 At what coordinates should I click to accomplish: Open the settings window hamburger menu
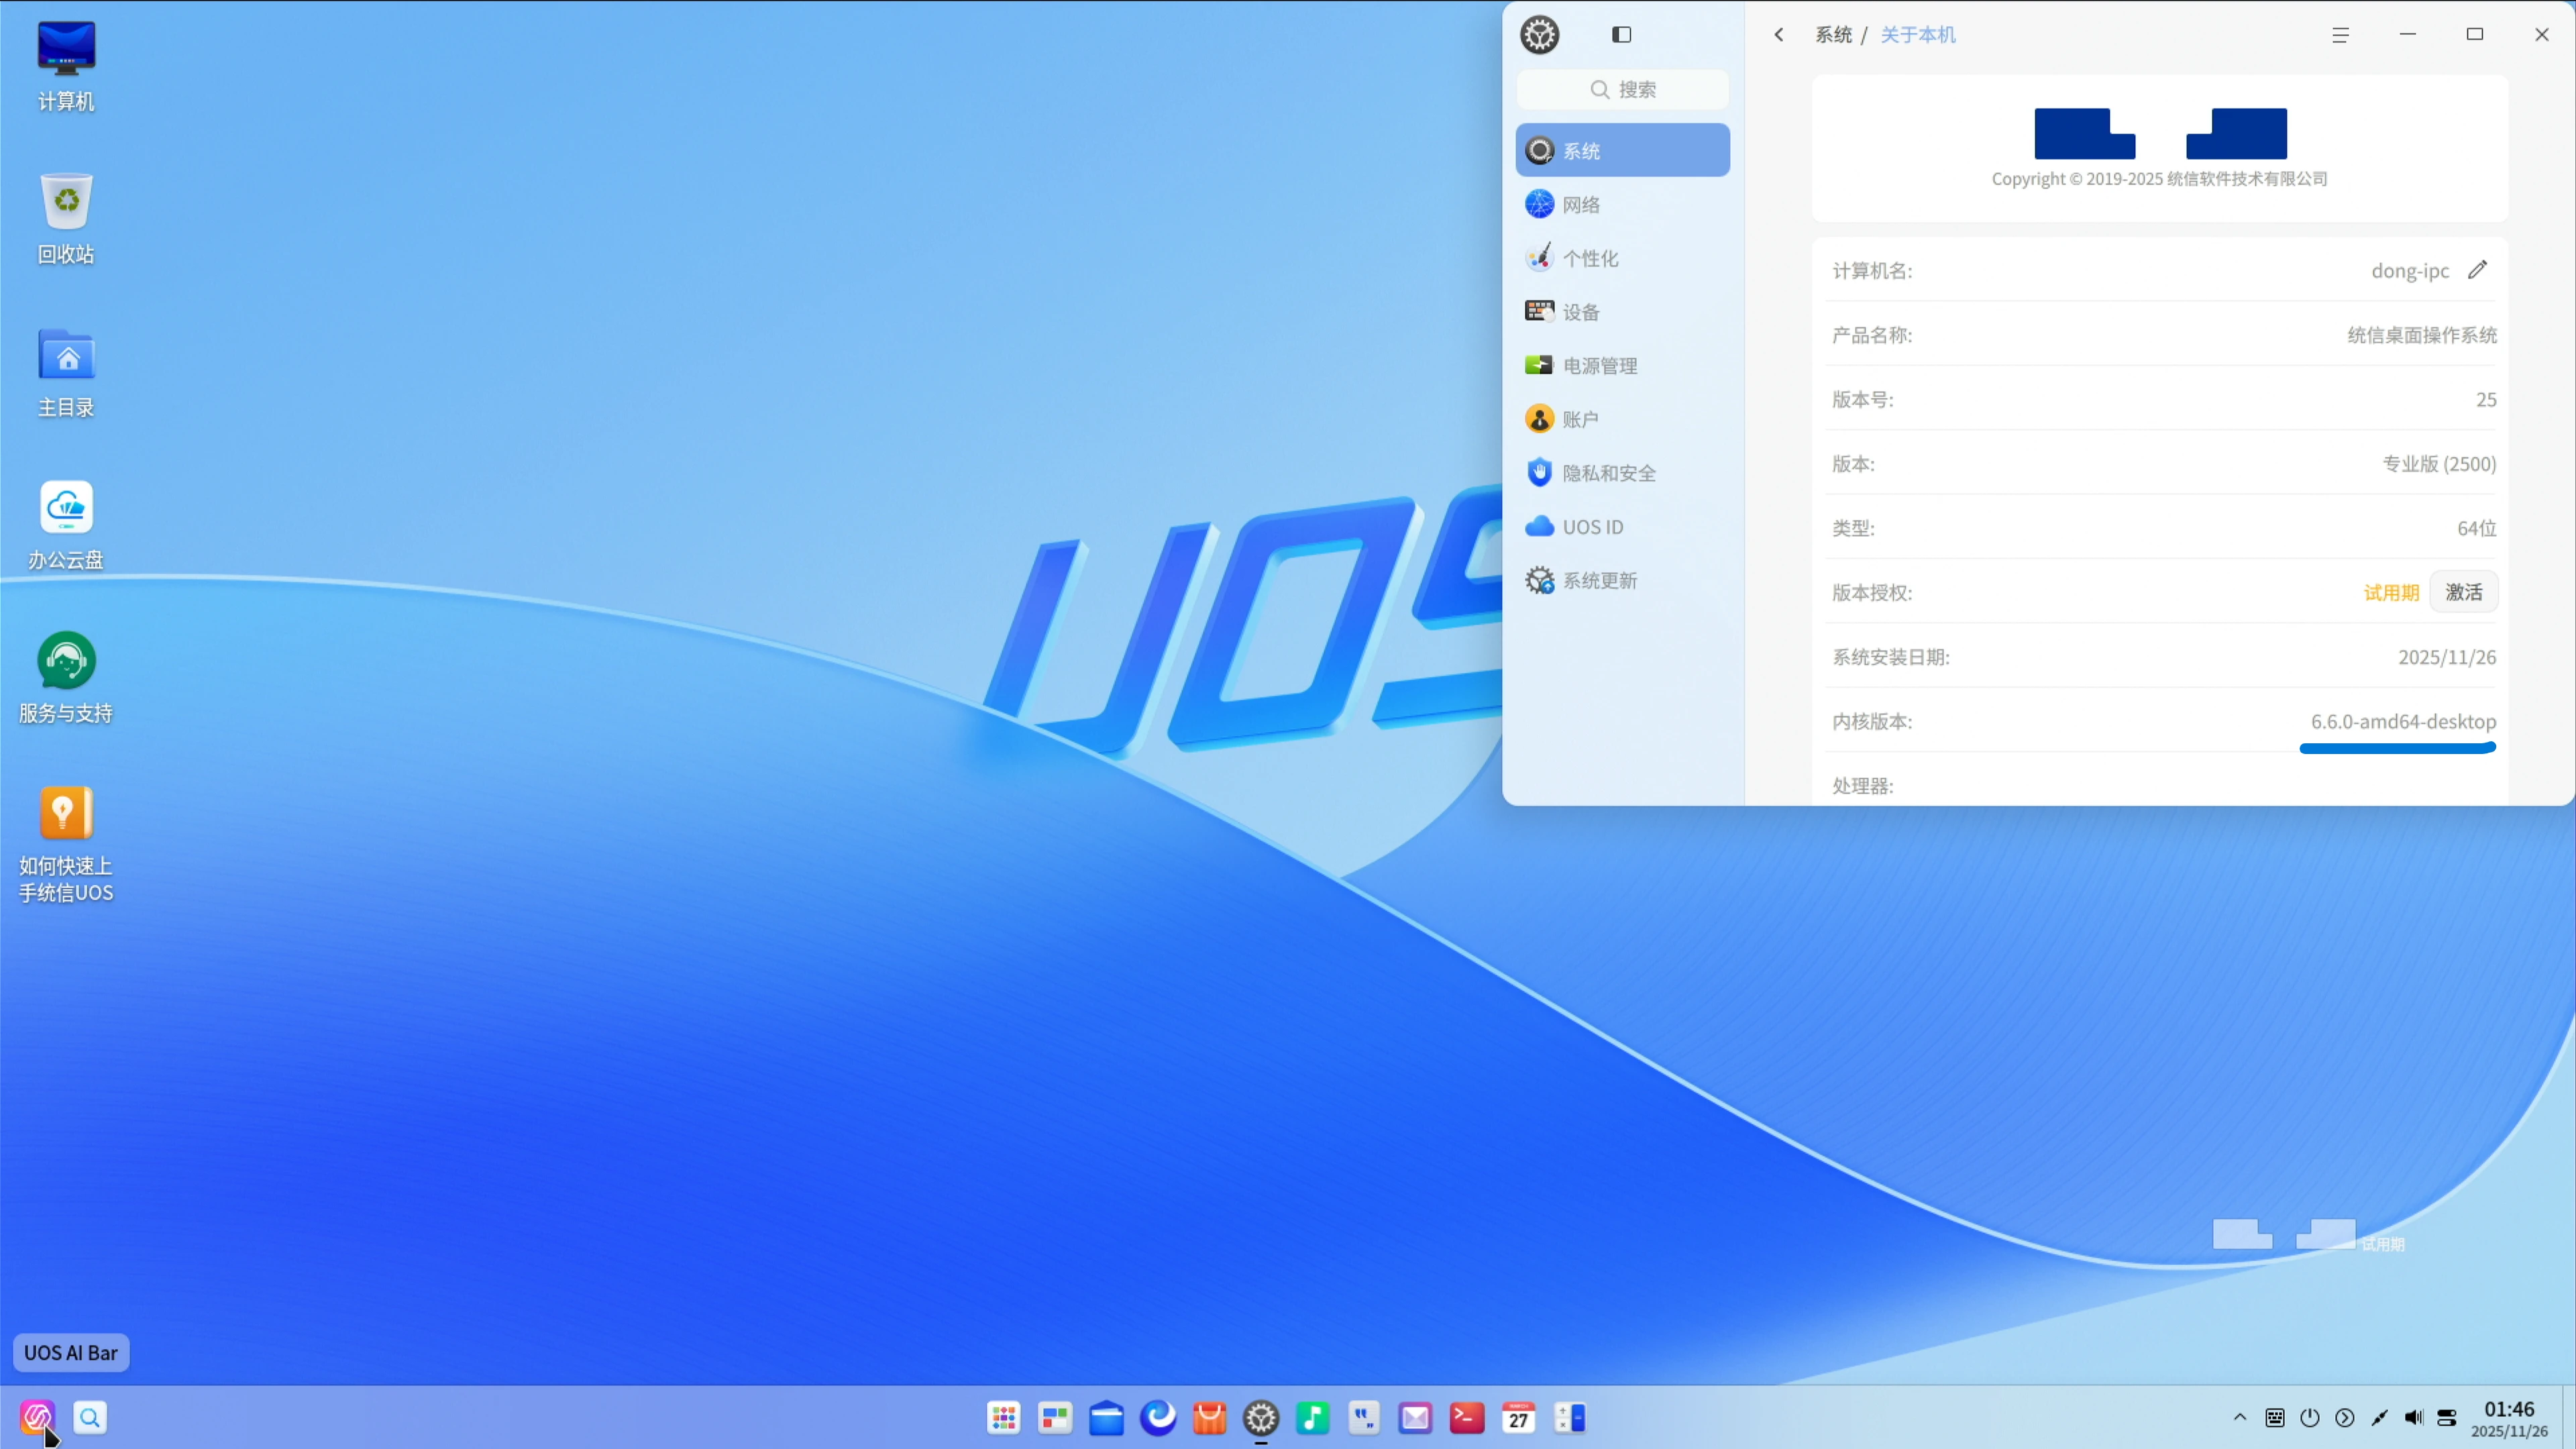pyautogui.click(x=2340, y=34)
